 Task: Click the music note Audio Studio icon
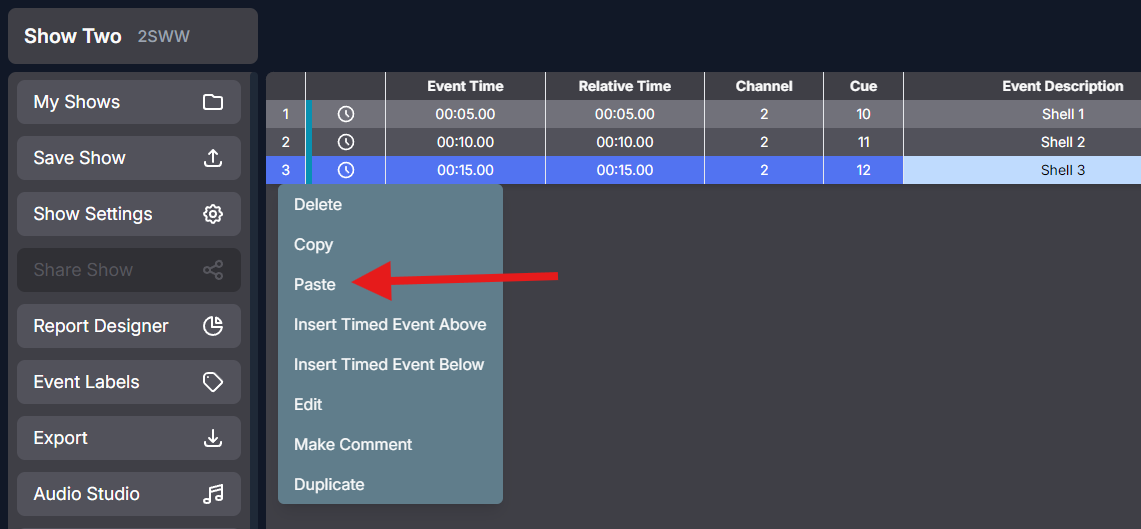(x=212, y=494)
